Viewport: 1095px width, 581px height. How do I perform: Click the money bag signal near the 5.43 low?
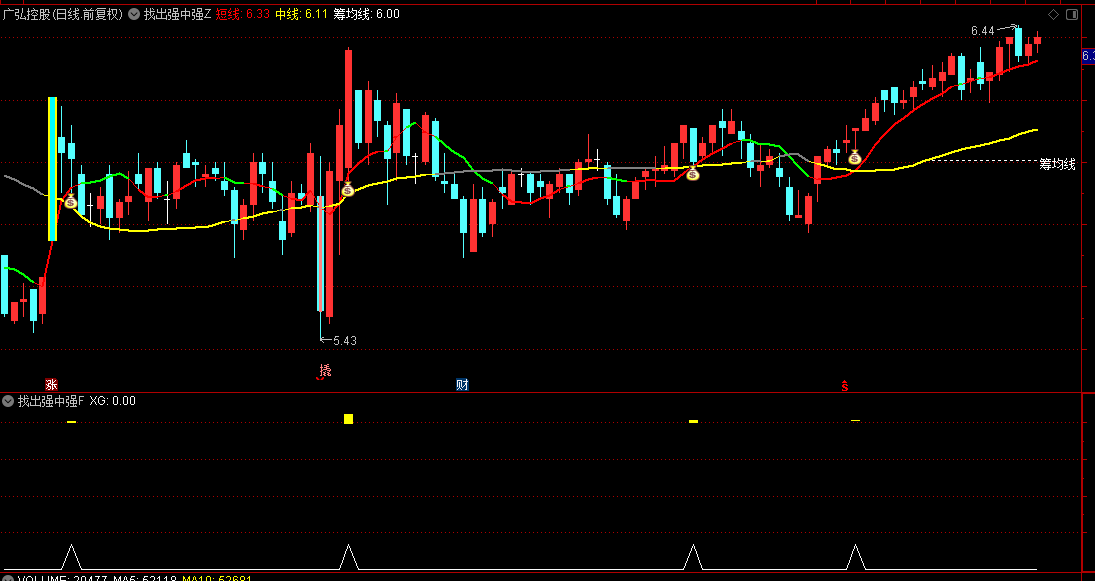(347, 189)
